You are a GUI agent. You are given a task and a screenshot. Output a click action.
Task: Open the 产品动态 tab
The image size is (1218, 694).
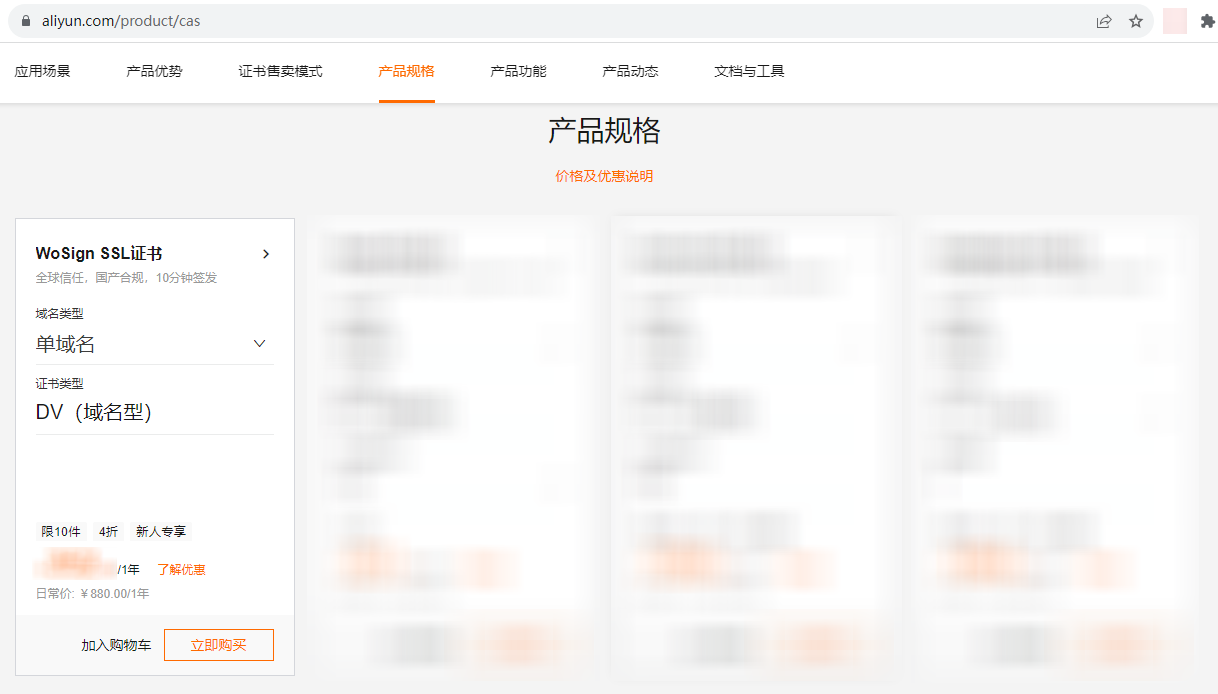[x=630, y=71]
